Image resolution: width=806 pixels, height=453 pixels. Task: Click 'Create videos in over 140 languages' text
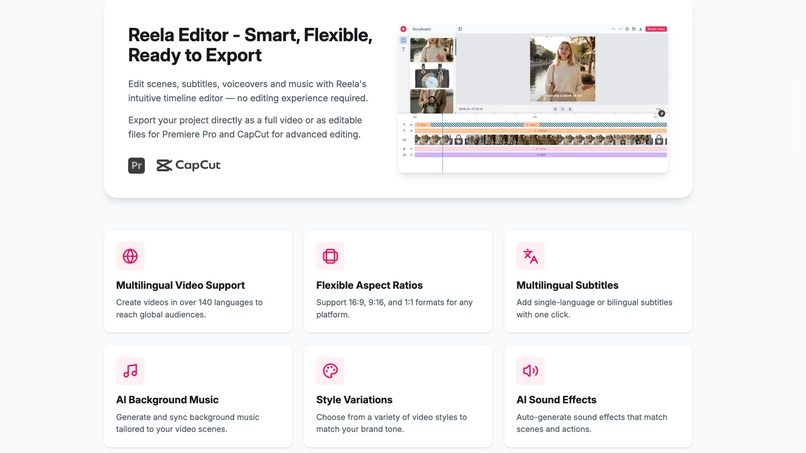(189, 309)
